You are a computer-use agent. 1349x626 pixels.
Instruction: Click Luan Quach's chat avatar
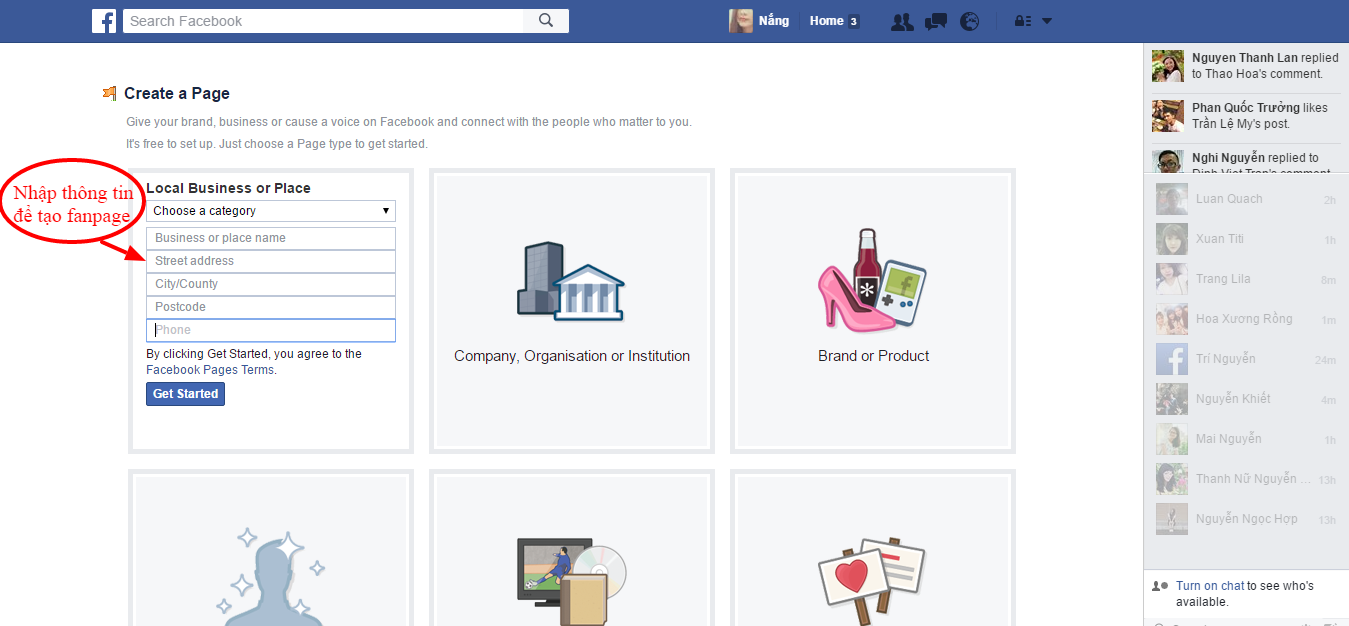point(1172,199)
